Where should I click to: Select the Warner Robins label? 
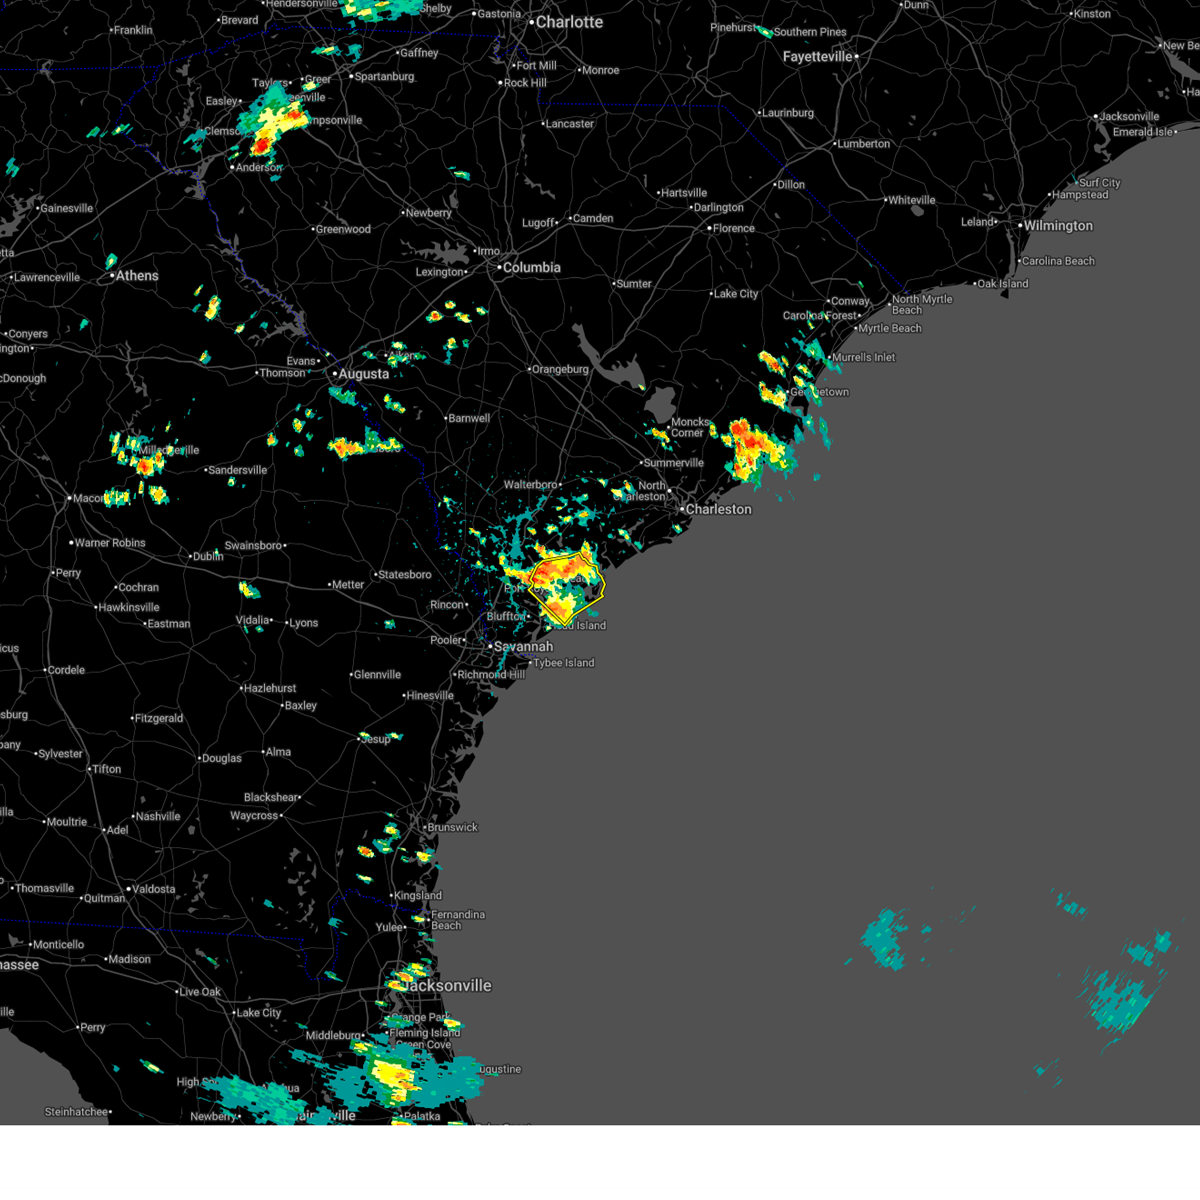110,543
